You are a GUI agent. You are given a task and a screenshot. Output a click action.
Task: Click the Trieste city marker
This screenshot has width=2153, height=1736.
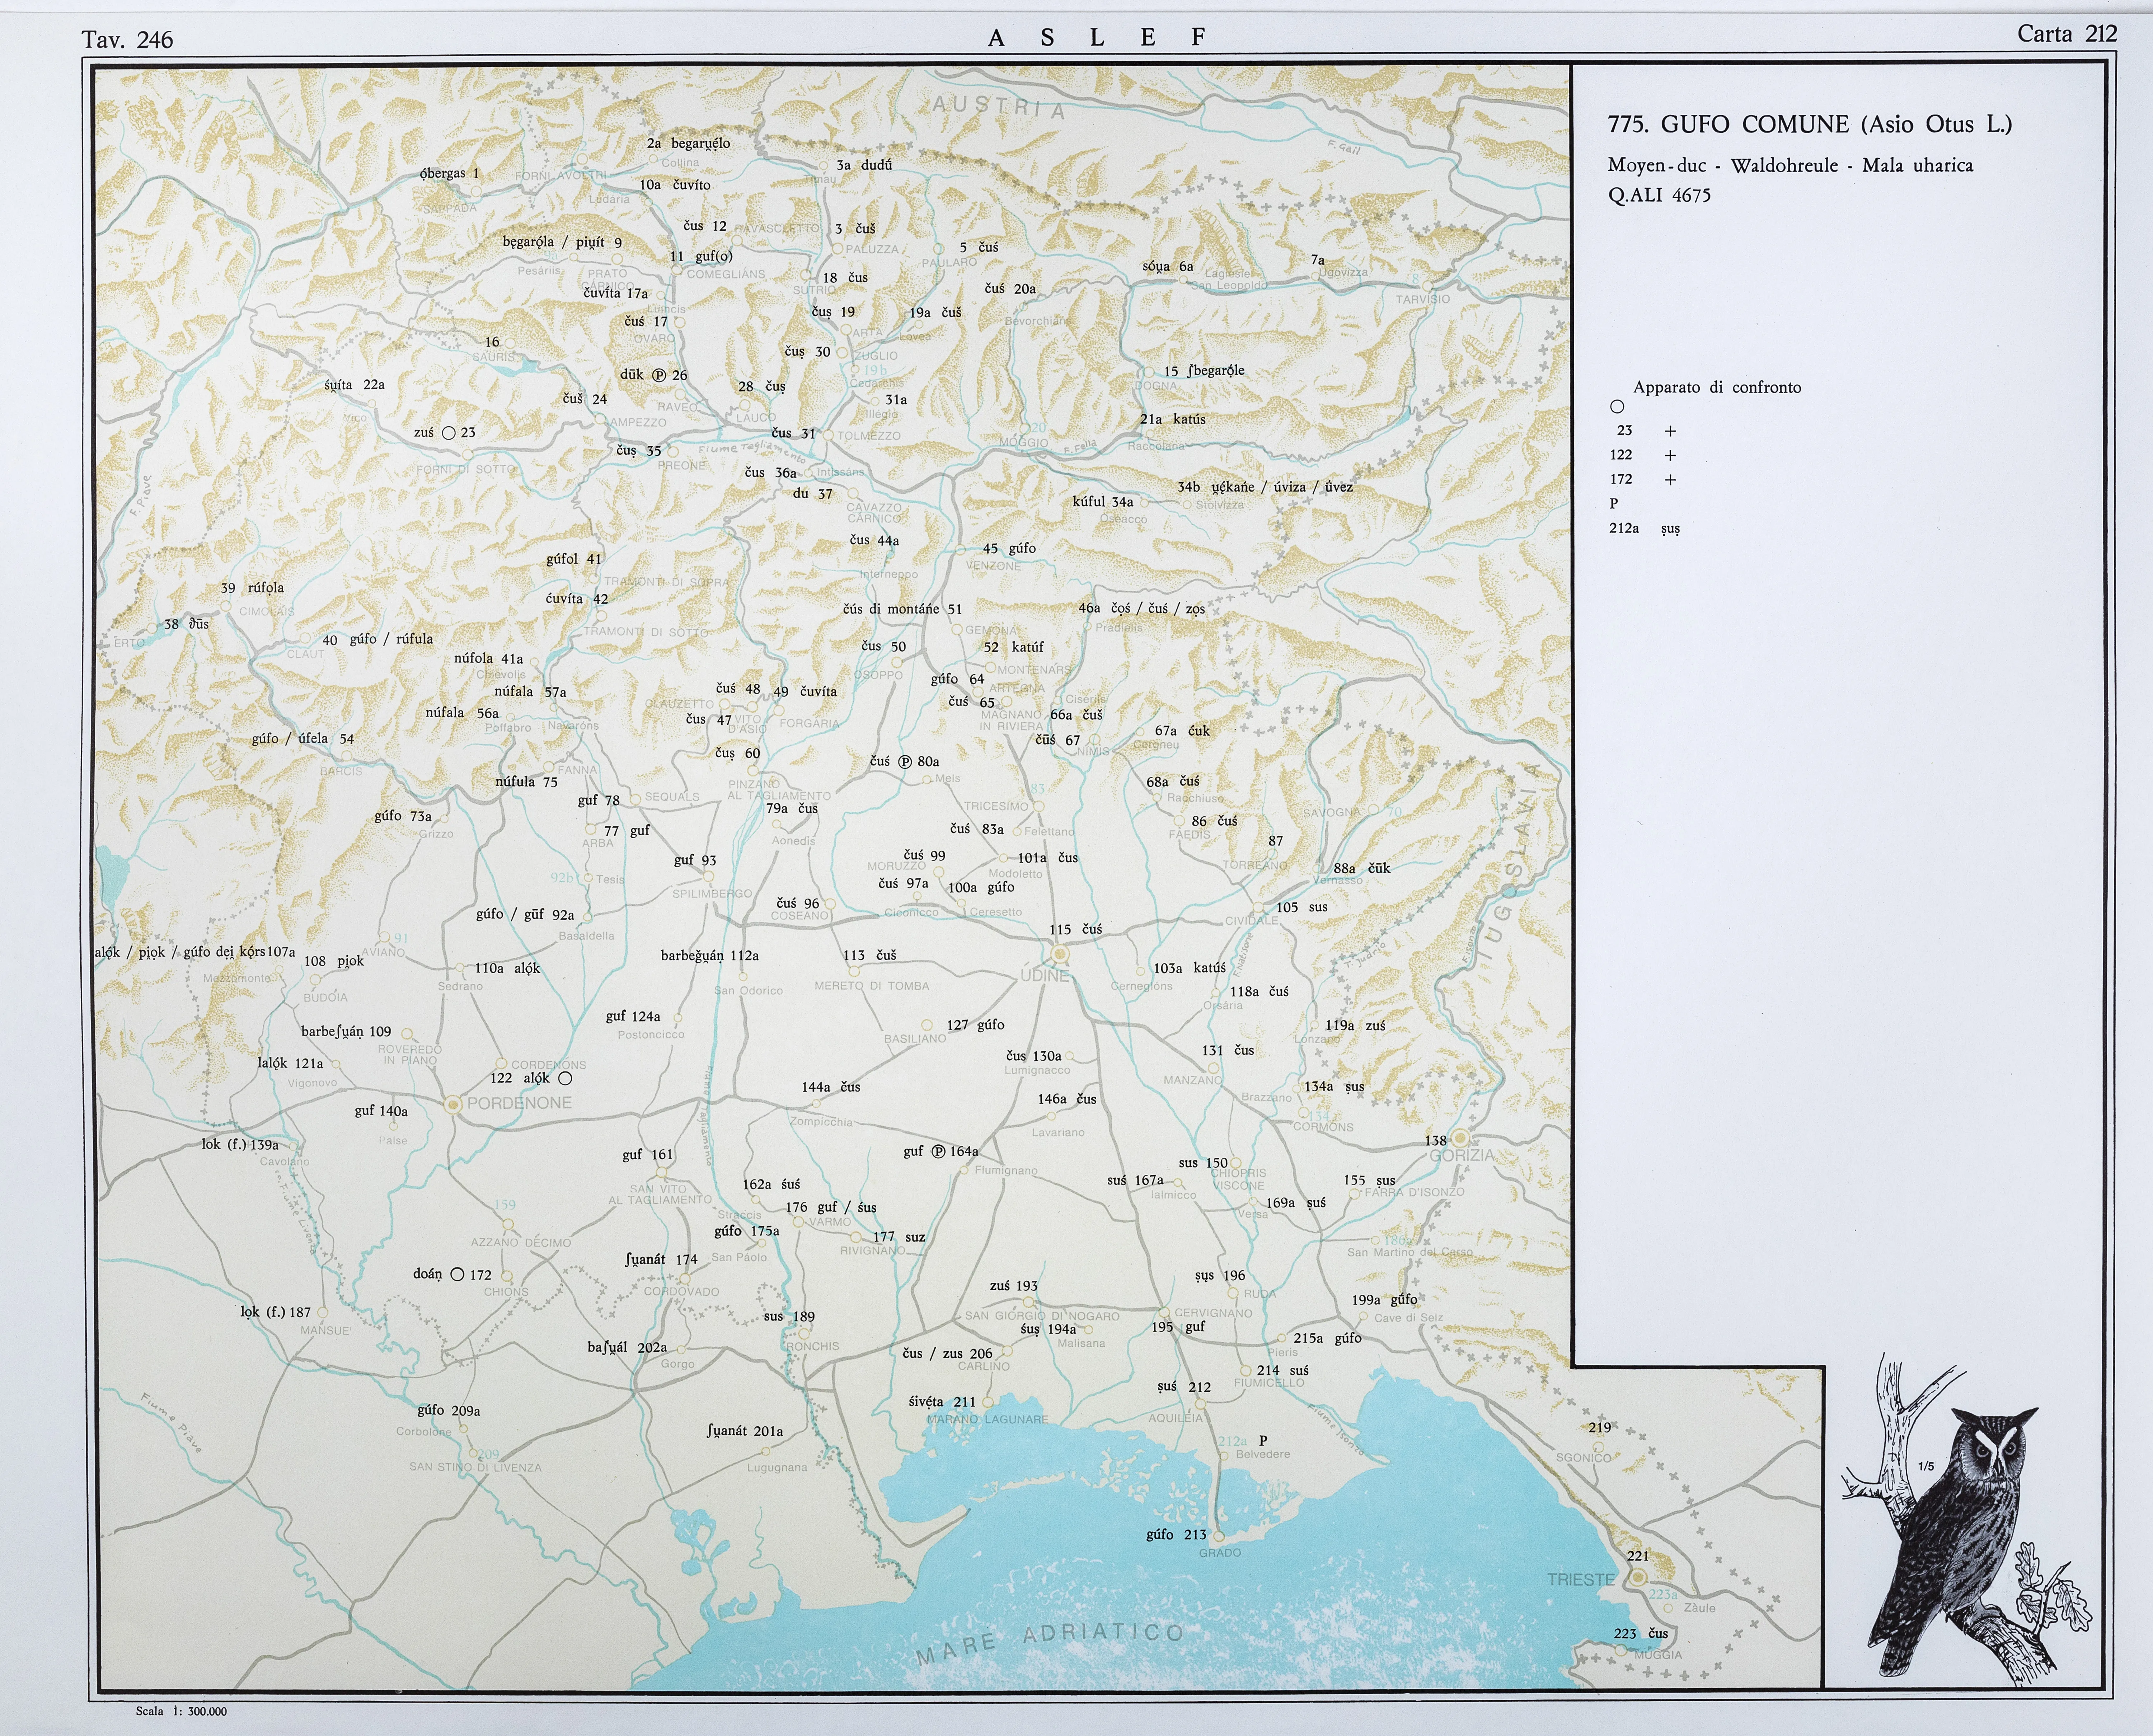[1638, 1577]
